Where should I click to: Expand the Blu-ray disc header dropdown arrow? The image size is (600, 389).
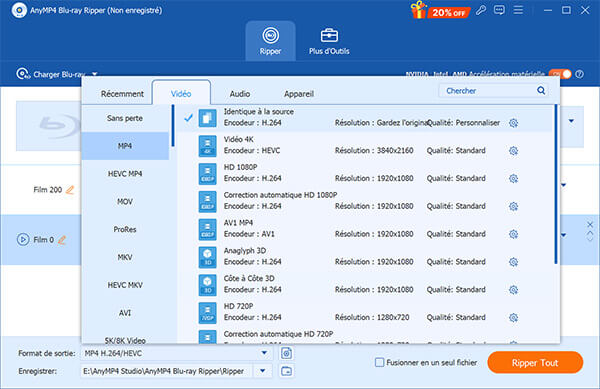(x=571, y=121)
